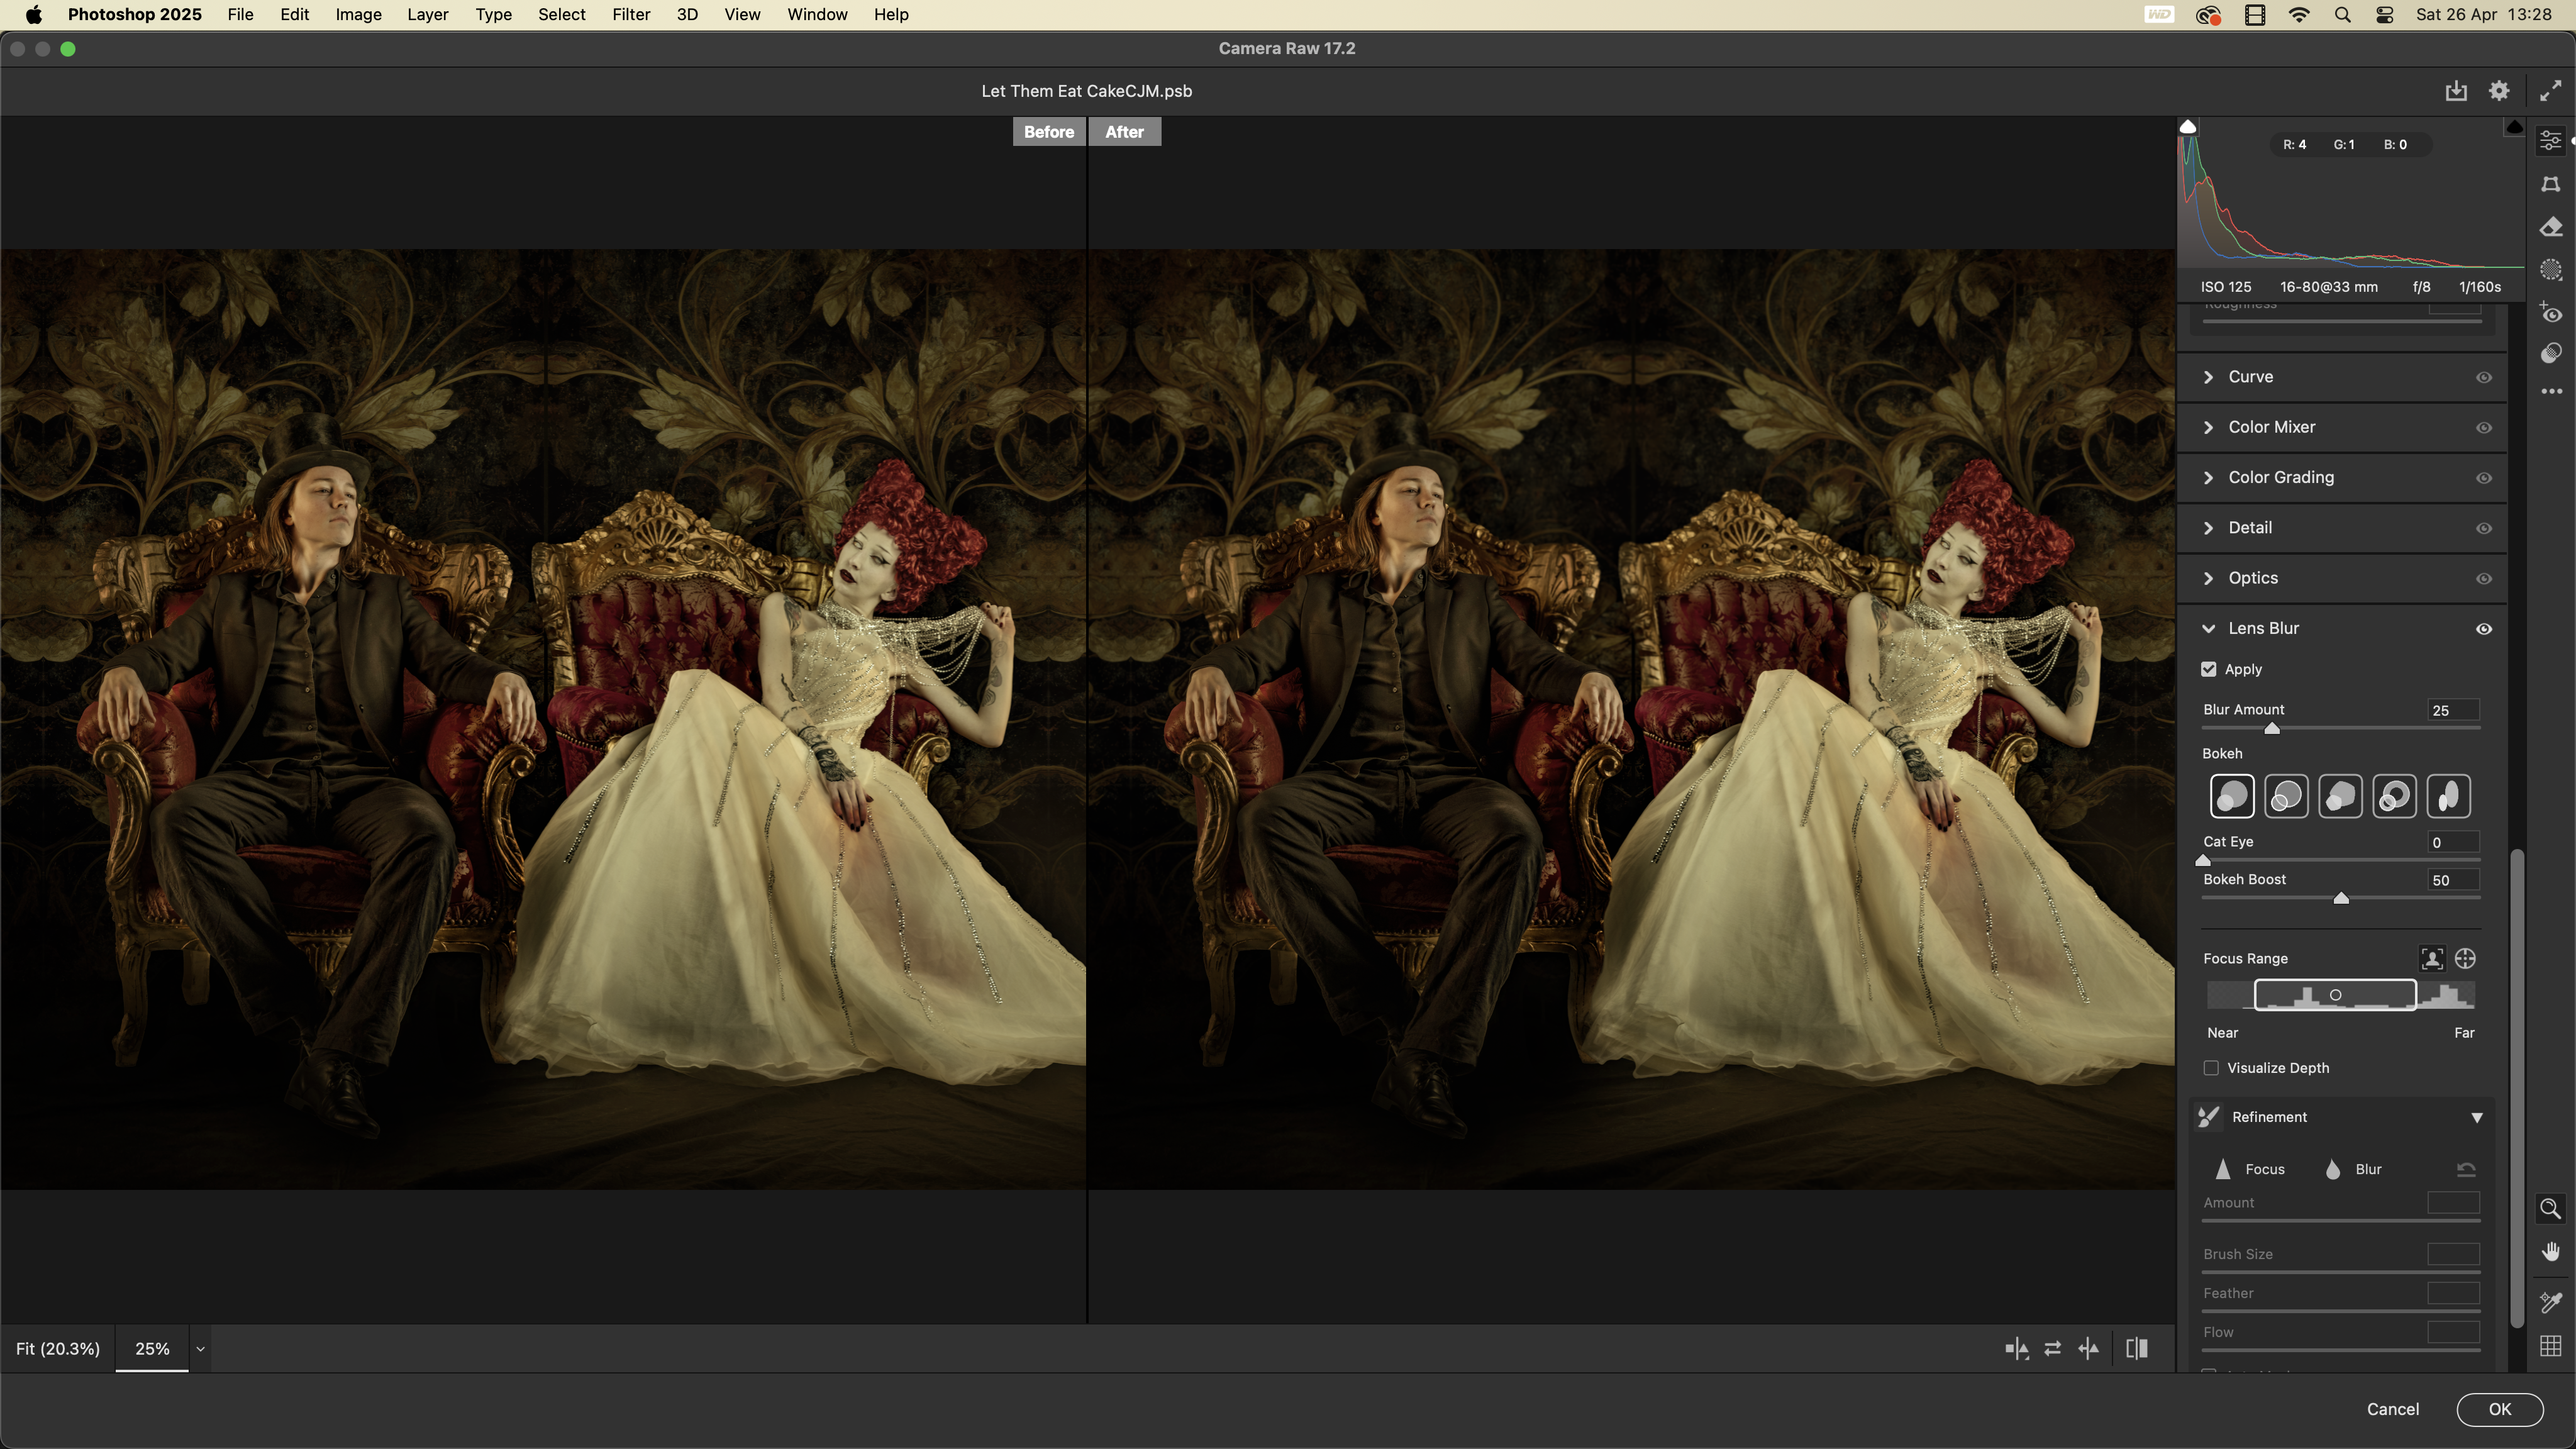Select the Red Eye removal tool

pos(2551,313)
